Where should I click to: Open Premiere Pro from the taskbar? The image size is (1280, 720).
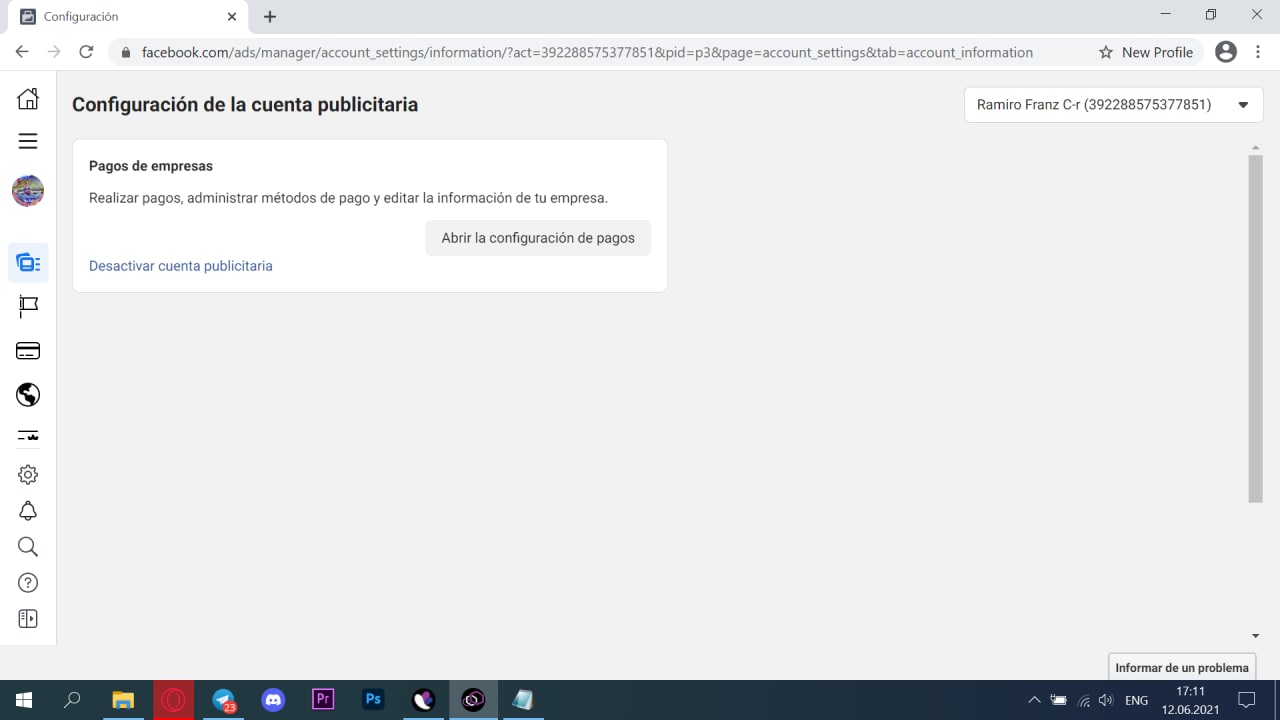tap(323, 700)
